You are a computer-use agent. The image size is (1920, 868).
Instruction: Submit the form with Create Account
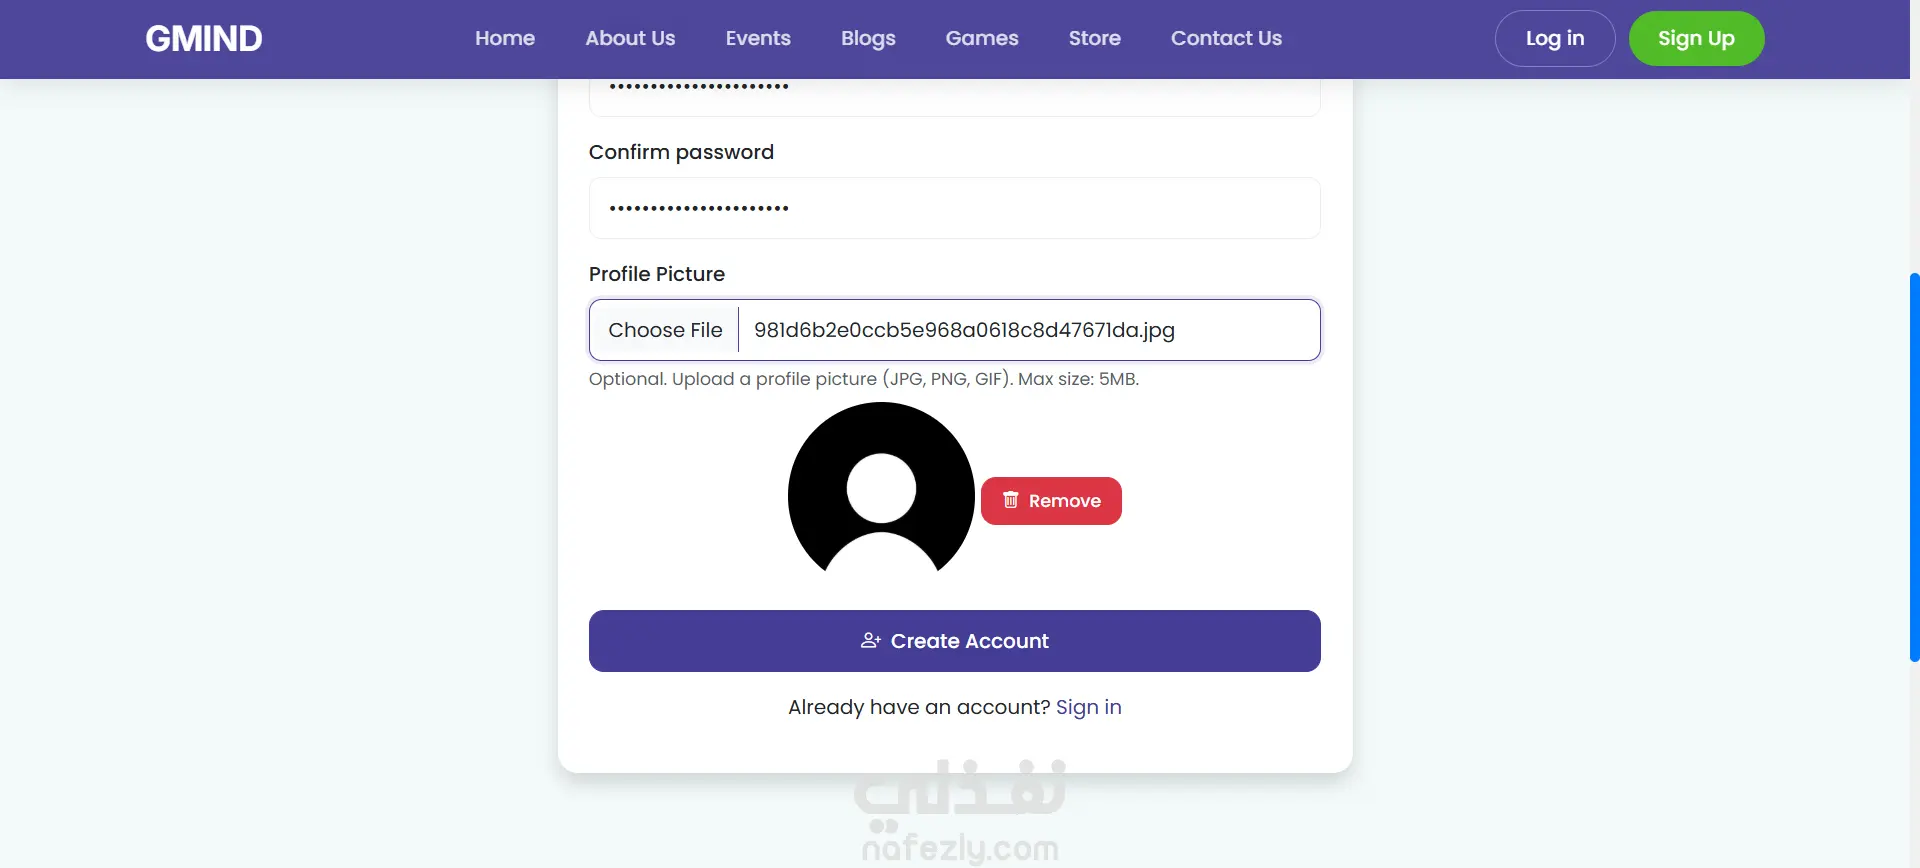pyautogui.click(x=954, y=641)
